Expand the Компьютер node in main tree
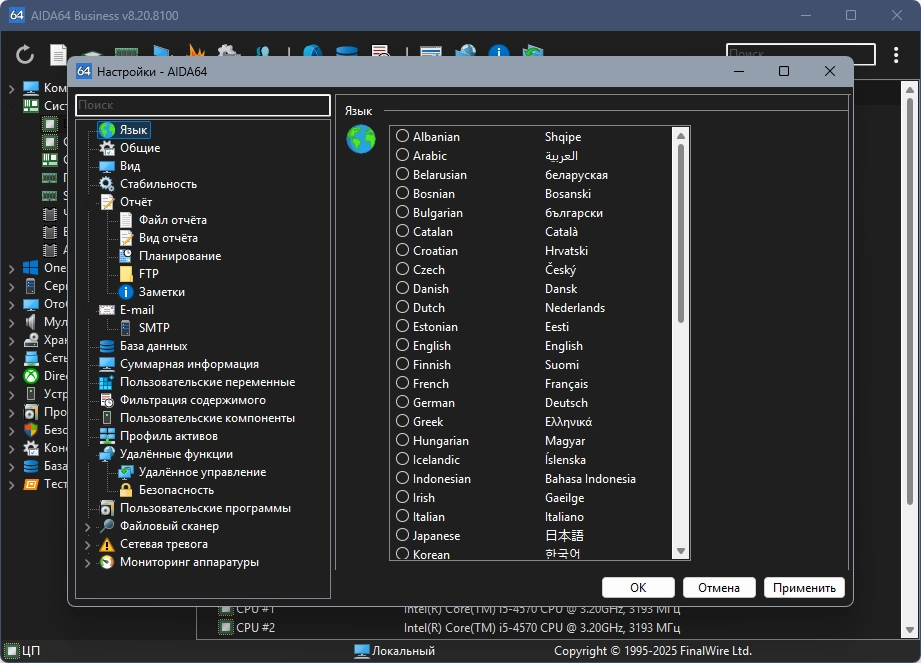This screenshot has width=921, height=663. click(11, 89)
